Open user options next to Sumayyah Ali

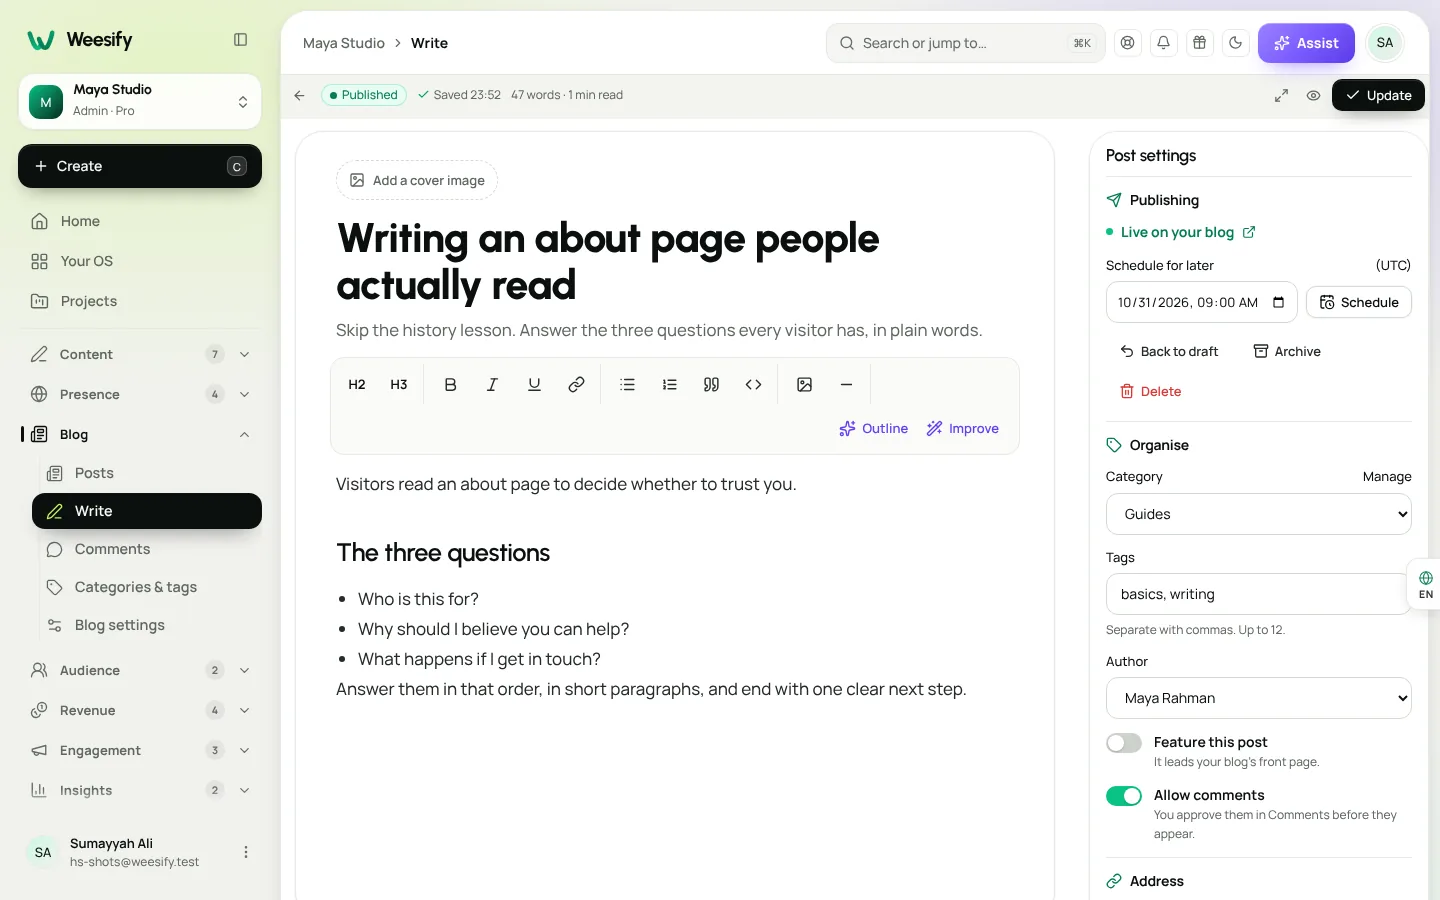(x=246, y=852)
